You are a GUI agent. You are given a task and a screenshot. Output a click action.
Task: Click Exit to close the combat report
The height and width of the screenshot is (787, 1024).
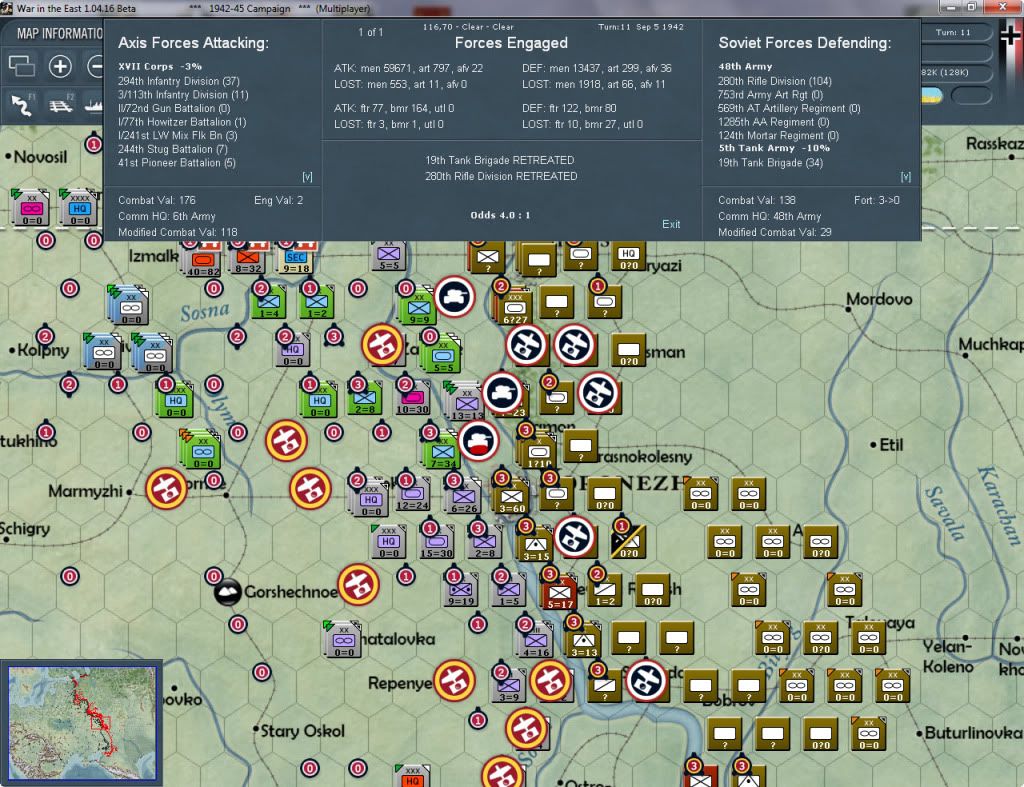point(671,224)
